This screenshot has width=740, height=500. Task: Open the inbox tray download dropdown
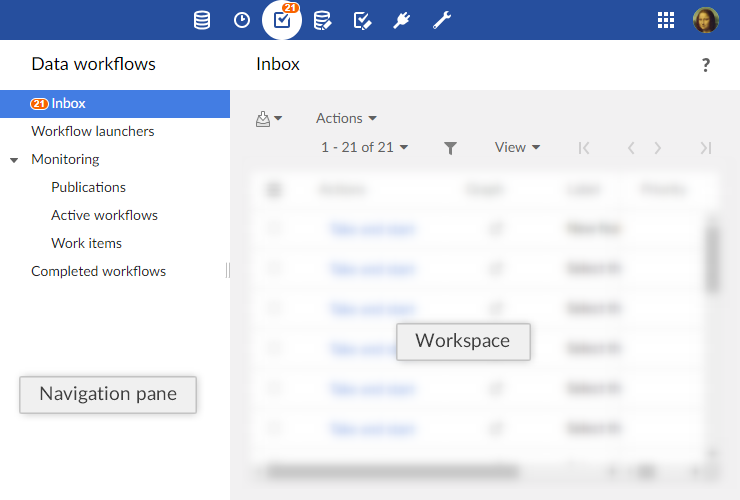point(269,119)
